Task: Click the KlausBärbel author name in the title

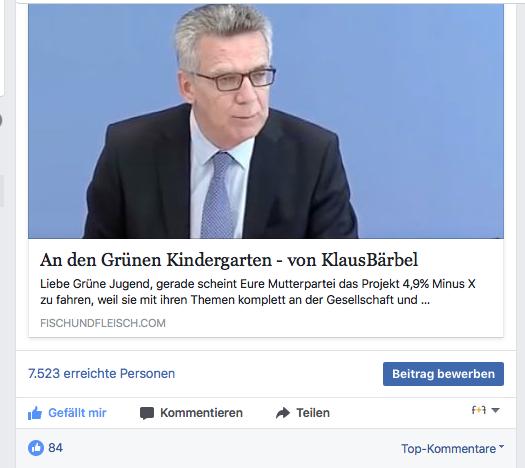Action: coord(370,260)
